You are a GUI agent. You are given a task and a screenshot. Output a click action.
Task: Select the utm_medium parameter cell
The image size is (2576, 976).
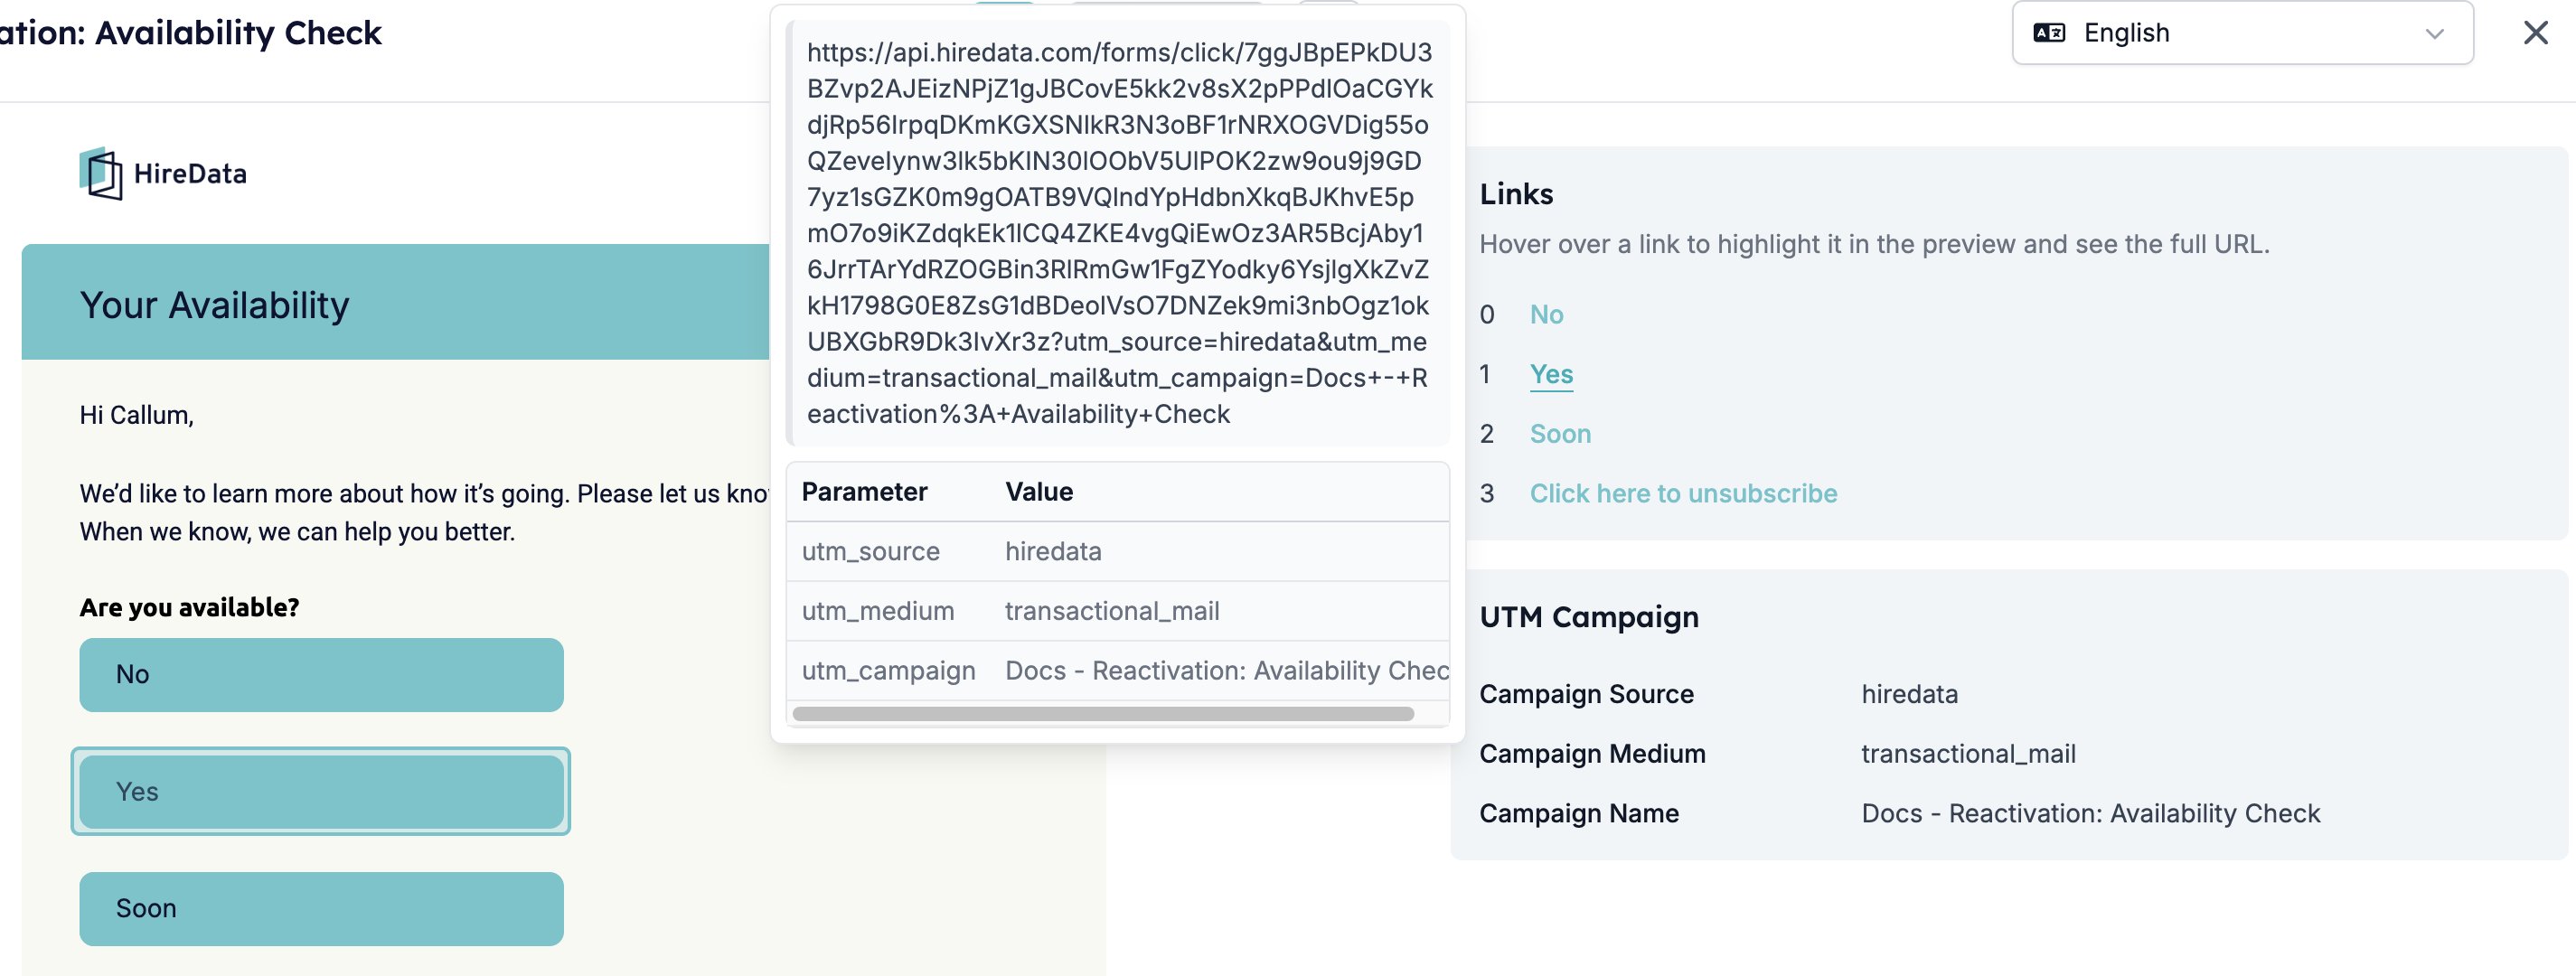877,611
